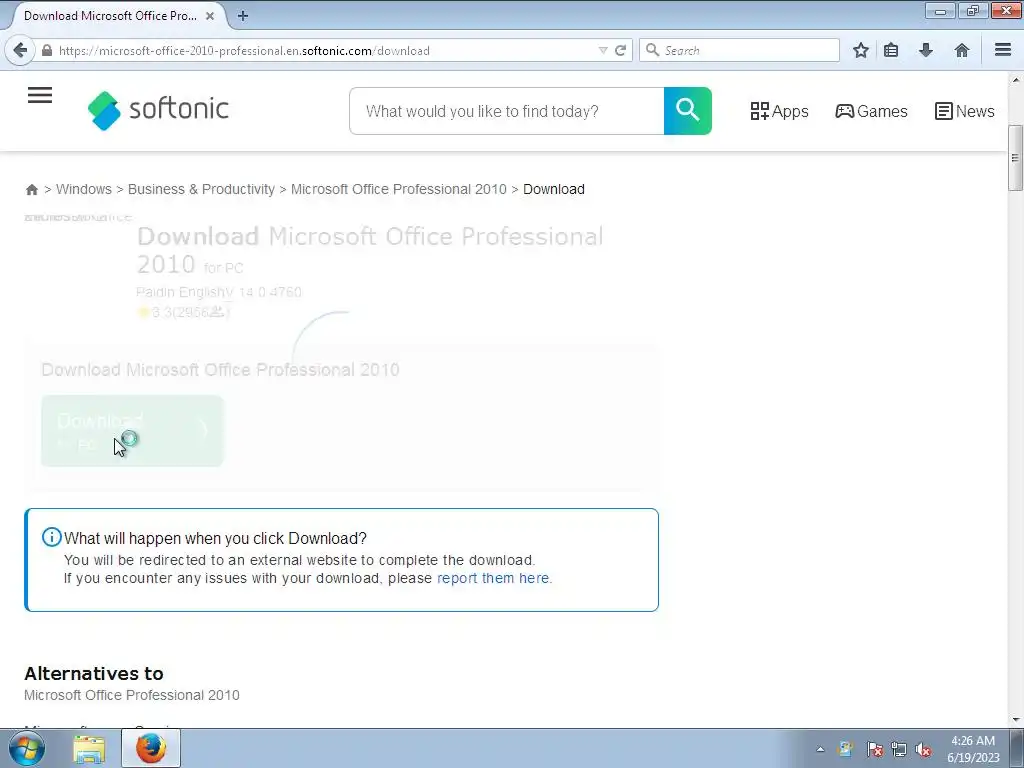The height and width of the screenshot is (768, 1024).
Task: Click the page vertical scrollbar thumb
Action: (1015, 157)
